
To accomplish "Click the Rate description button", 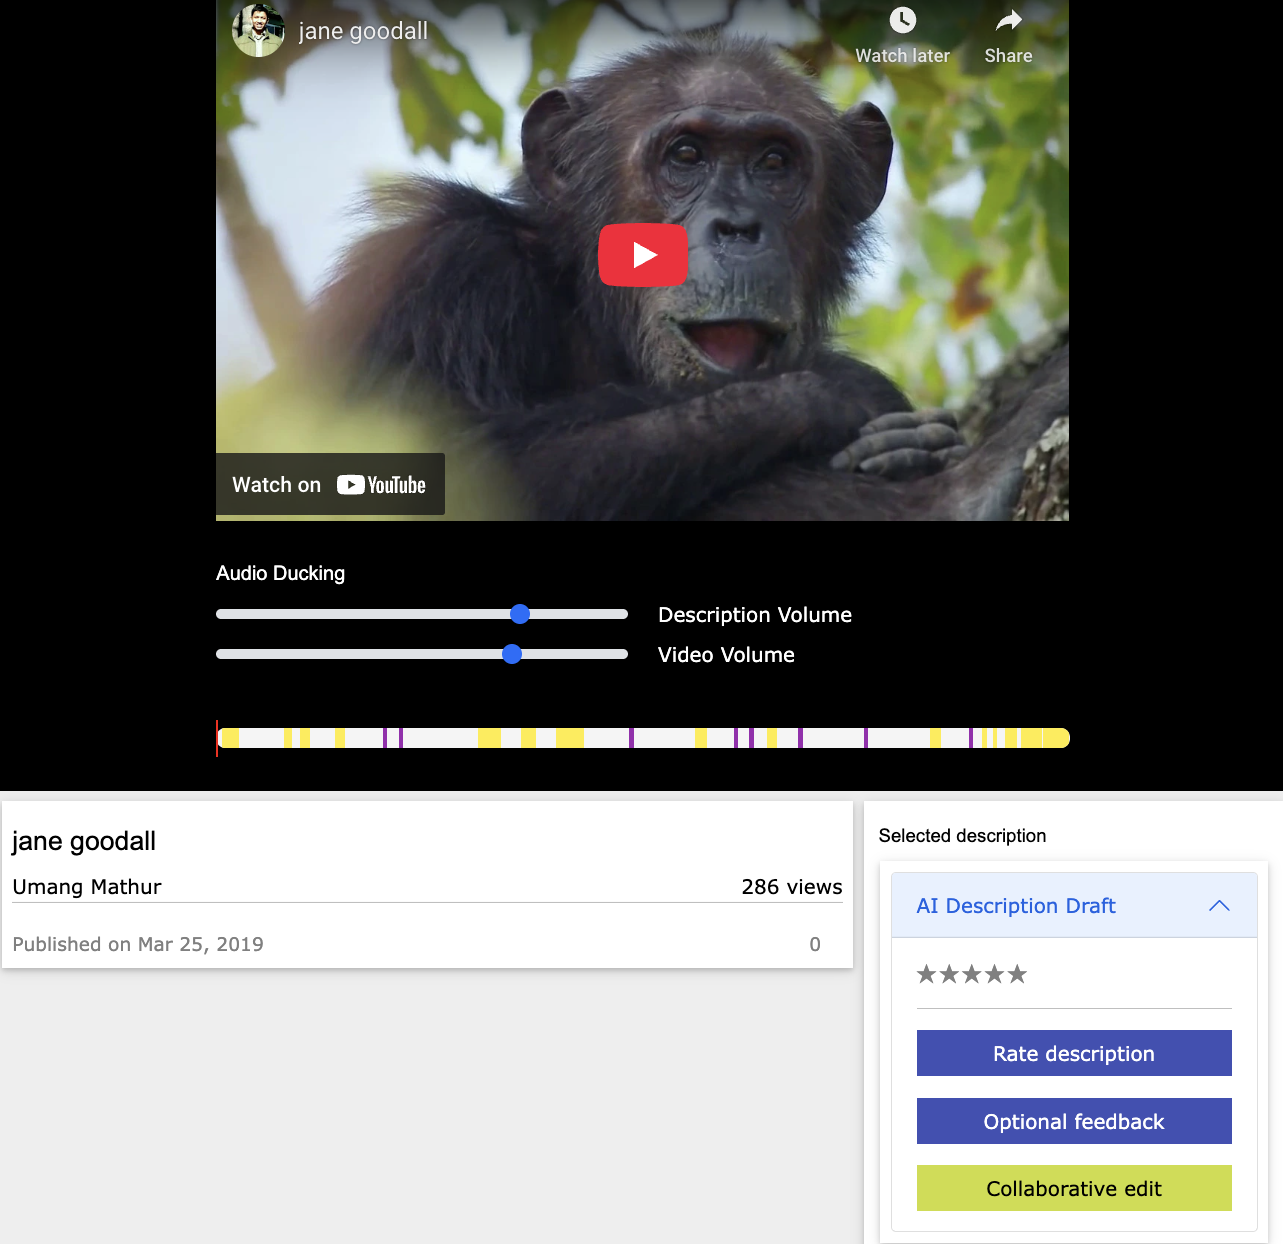I will 1074,1053.
